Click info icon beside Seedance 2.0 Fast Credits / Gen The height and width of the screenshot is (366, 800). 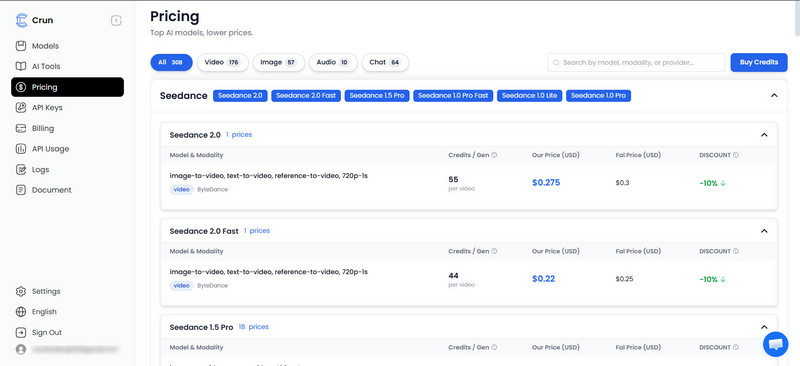tap(494, 251)
